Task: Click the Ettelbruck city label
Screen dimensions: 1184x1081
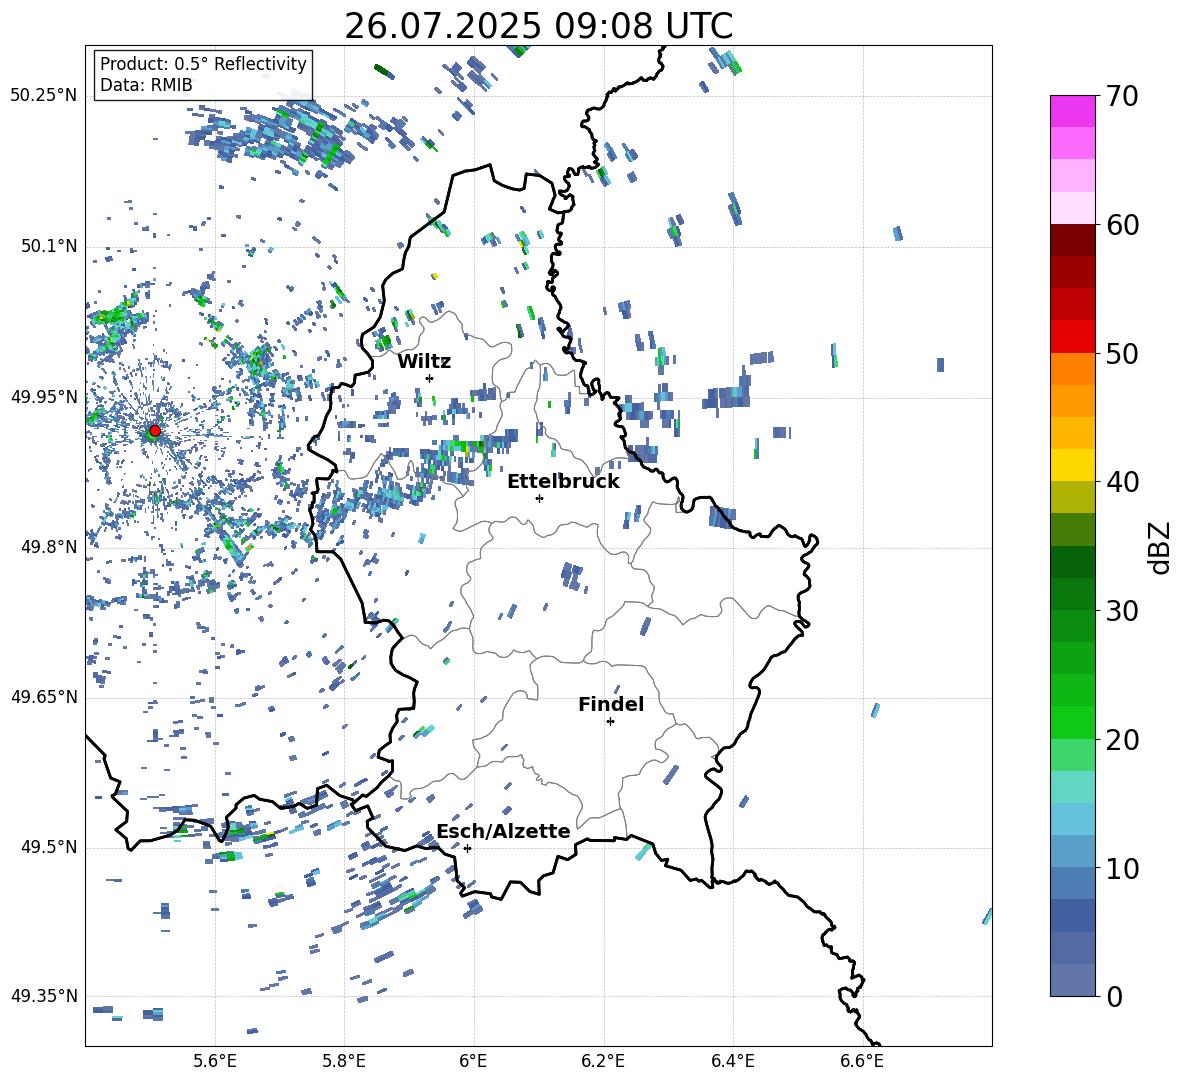Action: point(563,482)
